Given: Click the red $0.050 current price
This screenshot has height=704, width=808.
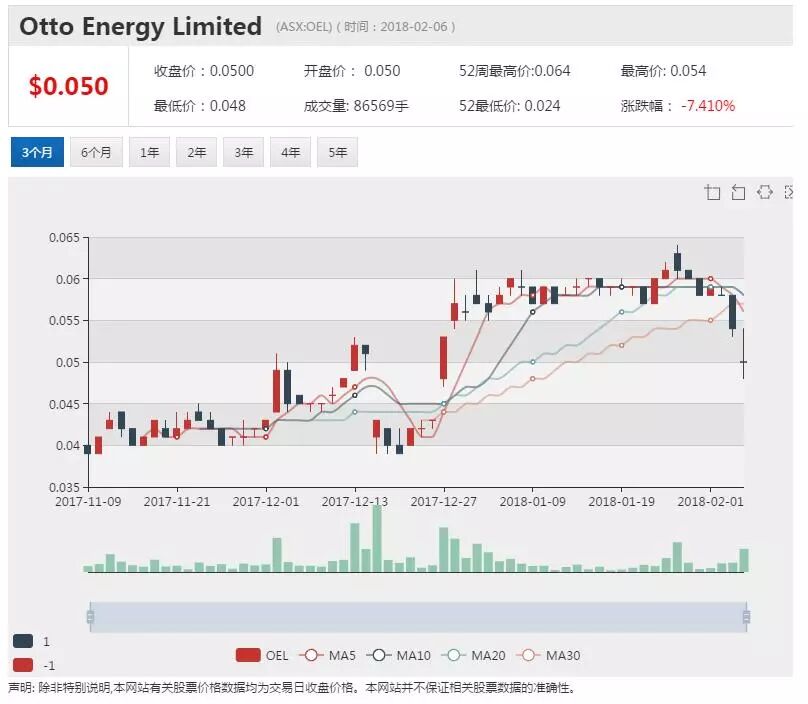Looking at the screenshot, I should pyautogui.click(x=69, y=86).
